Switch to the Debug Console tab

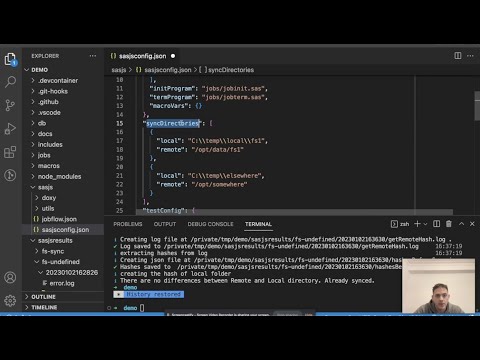click(210, 224)
